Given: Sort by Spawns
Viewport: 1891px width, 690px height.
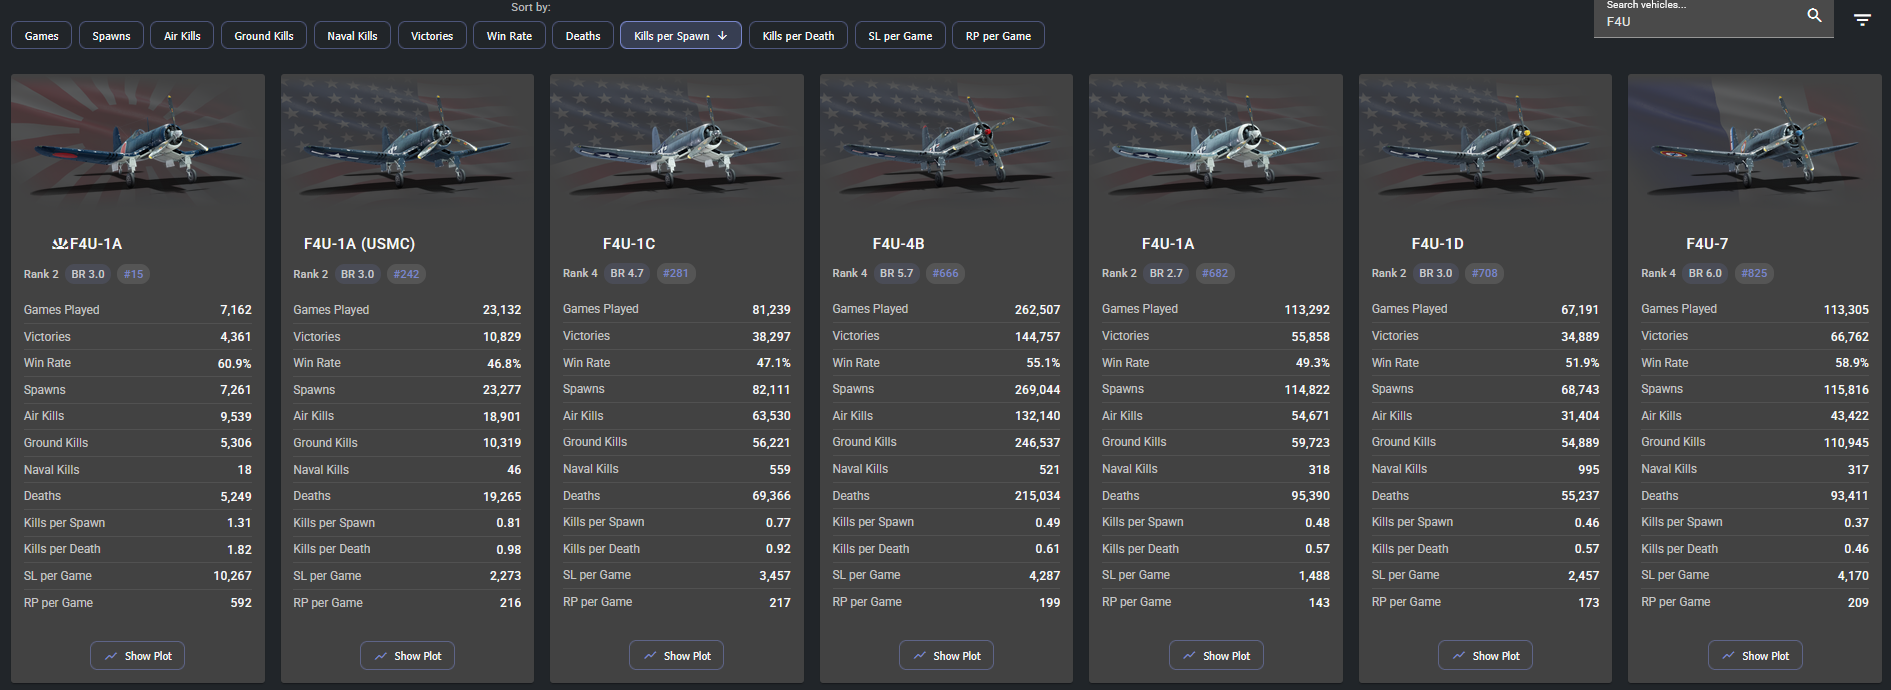Looking at the screenshot, I should [x=111, y=36].
